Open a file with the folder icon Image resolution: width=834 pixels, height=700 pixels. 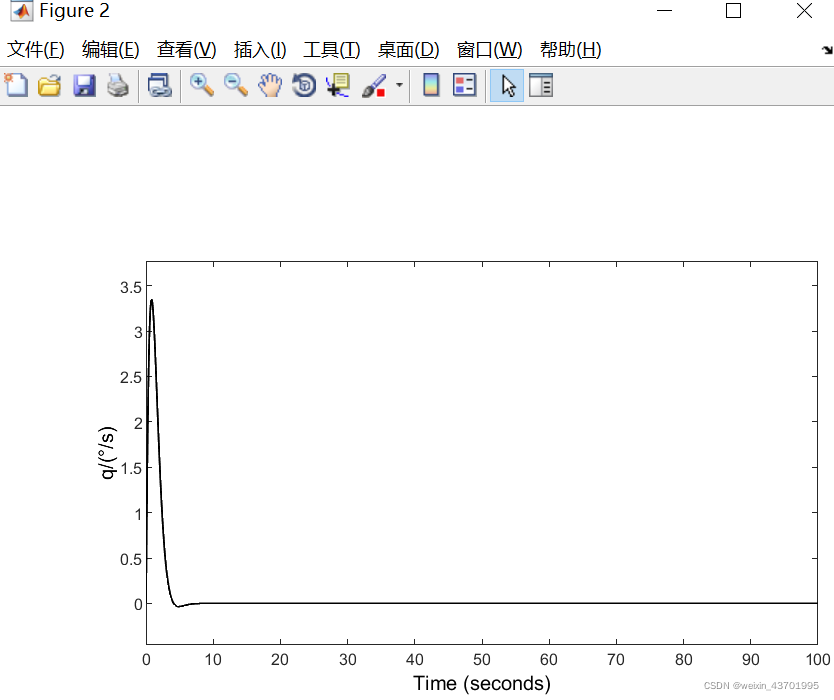pos(49,85)
